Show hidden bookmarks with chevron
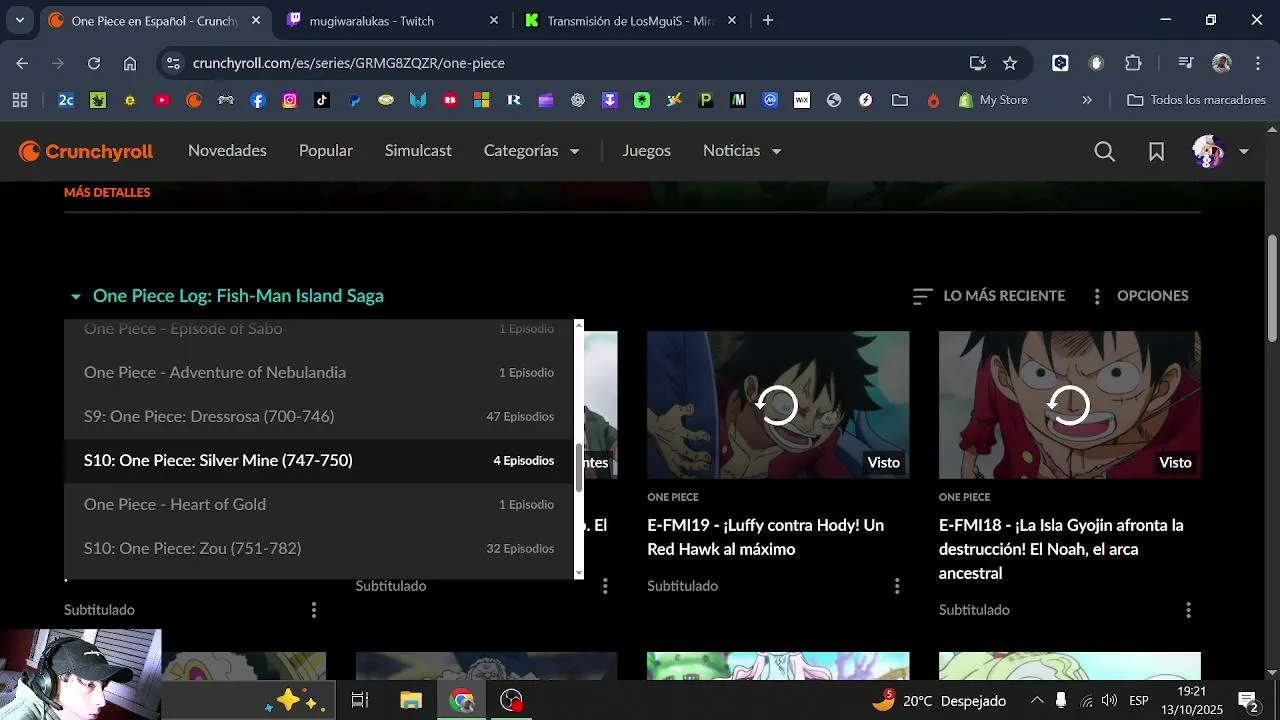This screenshot has width=1280, height=720. [x=1087, y=100]
